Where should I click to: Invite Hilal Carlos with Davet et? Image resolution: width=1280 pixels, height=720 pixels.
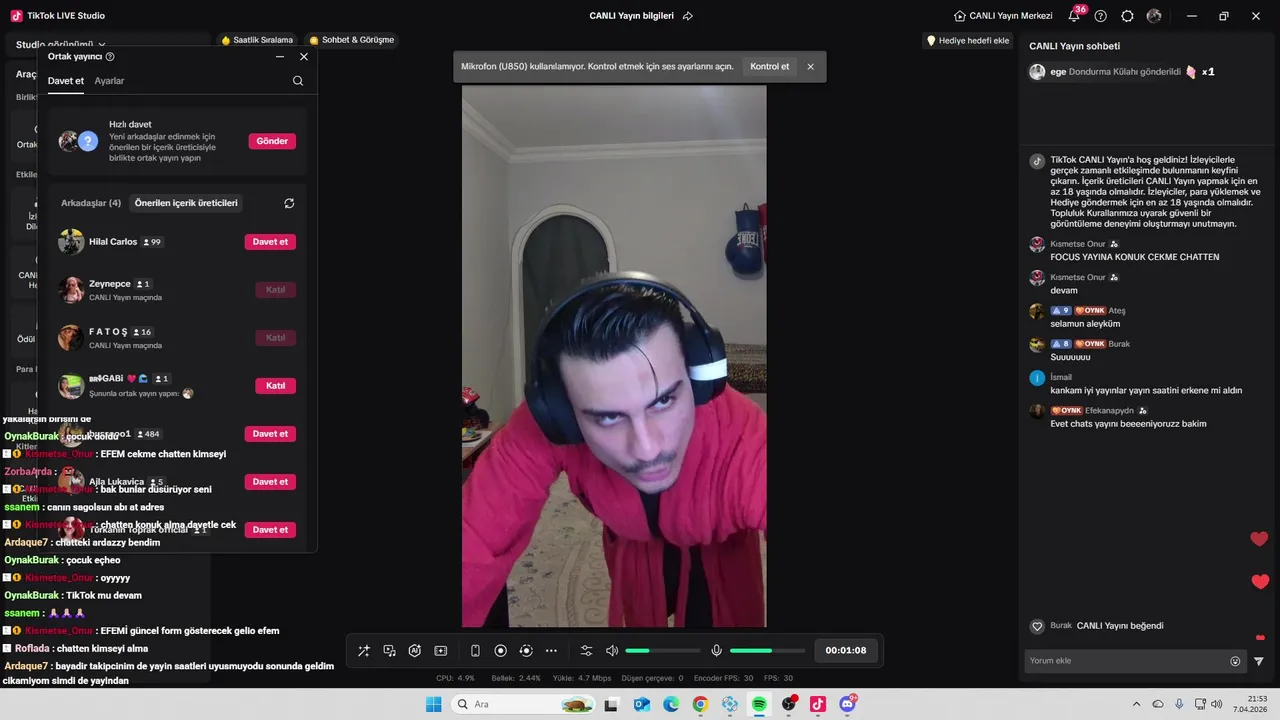pos(270,242)
